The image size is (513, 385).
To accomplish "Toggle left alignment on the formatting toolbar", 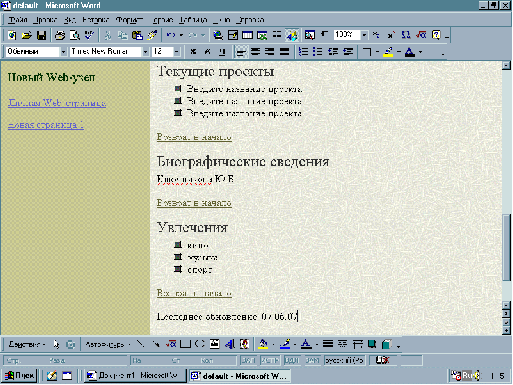I will [x=241, y=52].
